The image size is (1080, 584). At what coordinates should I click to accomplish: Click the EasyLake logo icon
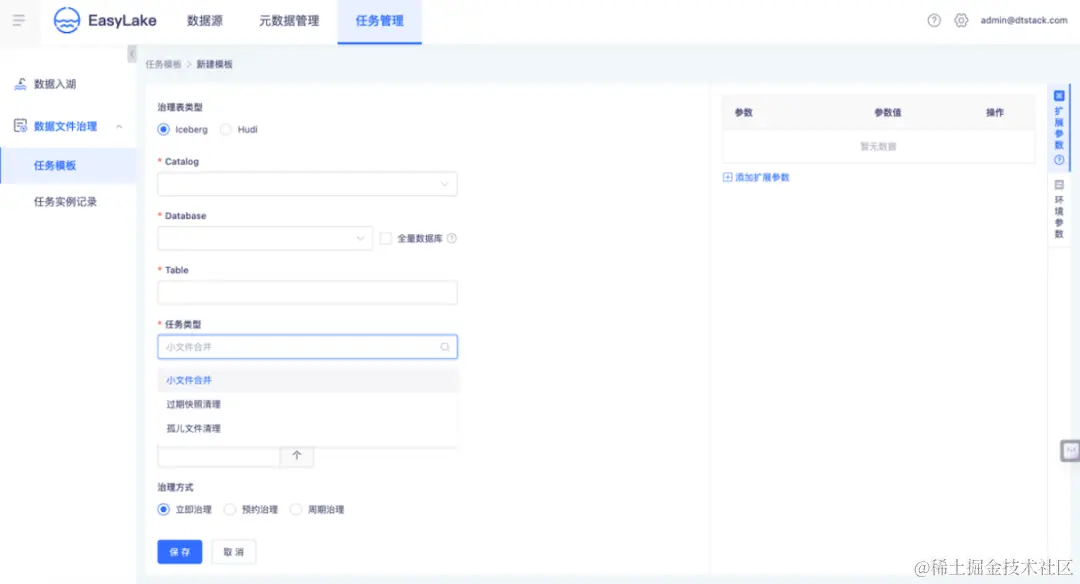click(x=67, y=20)
